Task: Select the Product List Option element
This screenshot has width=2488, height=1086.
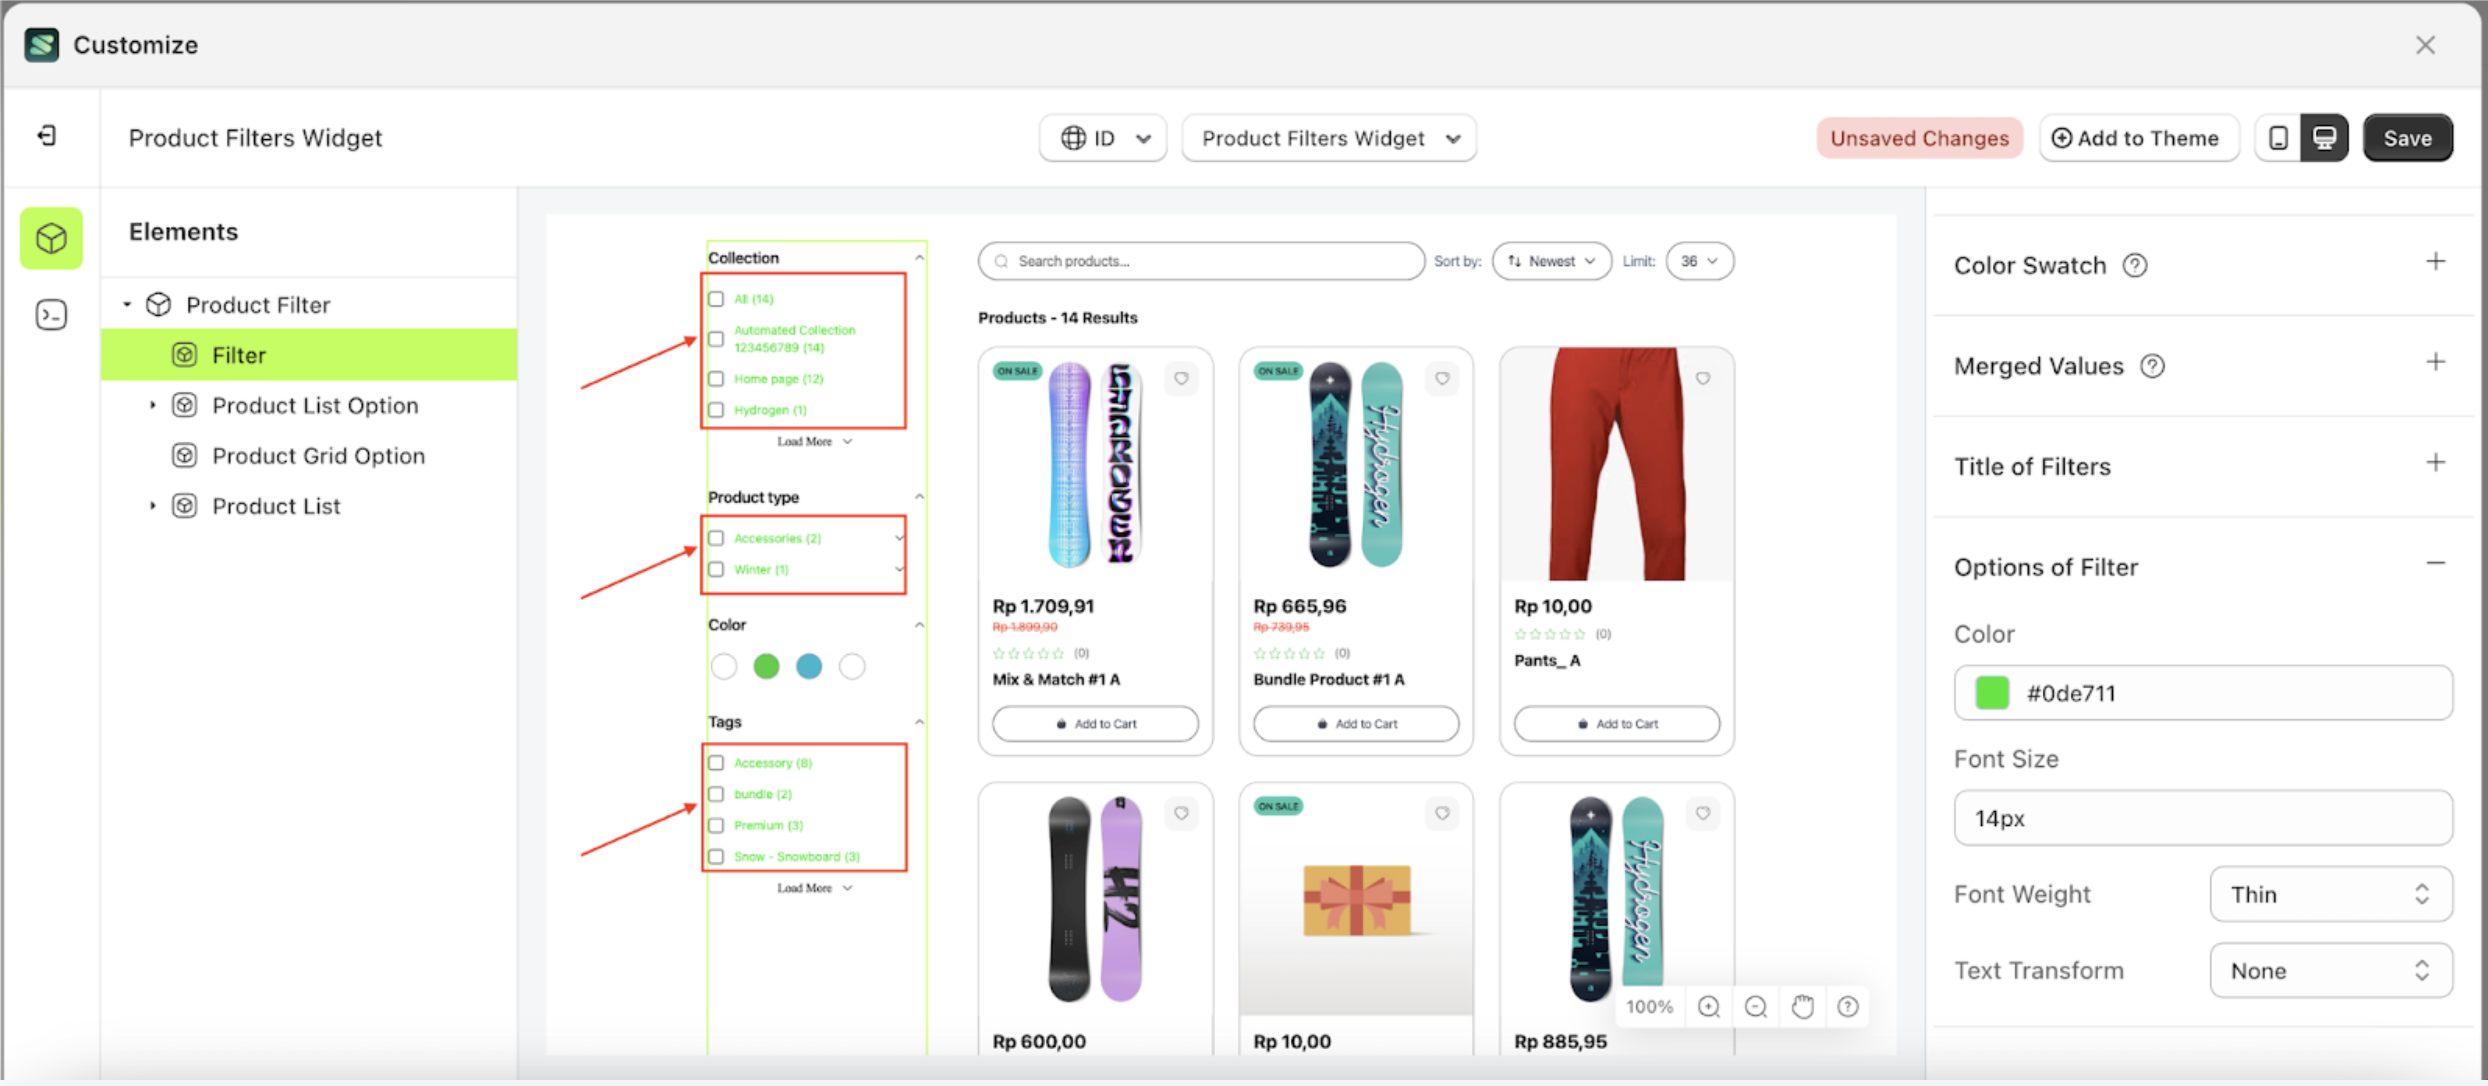Action: tap(315, 406)
